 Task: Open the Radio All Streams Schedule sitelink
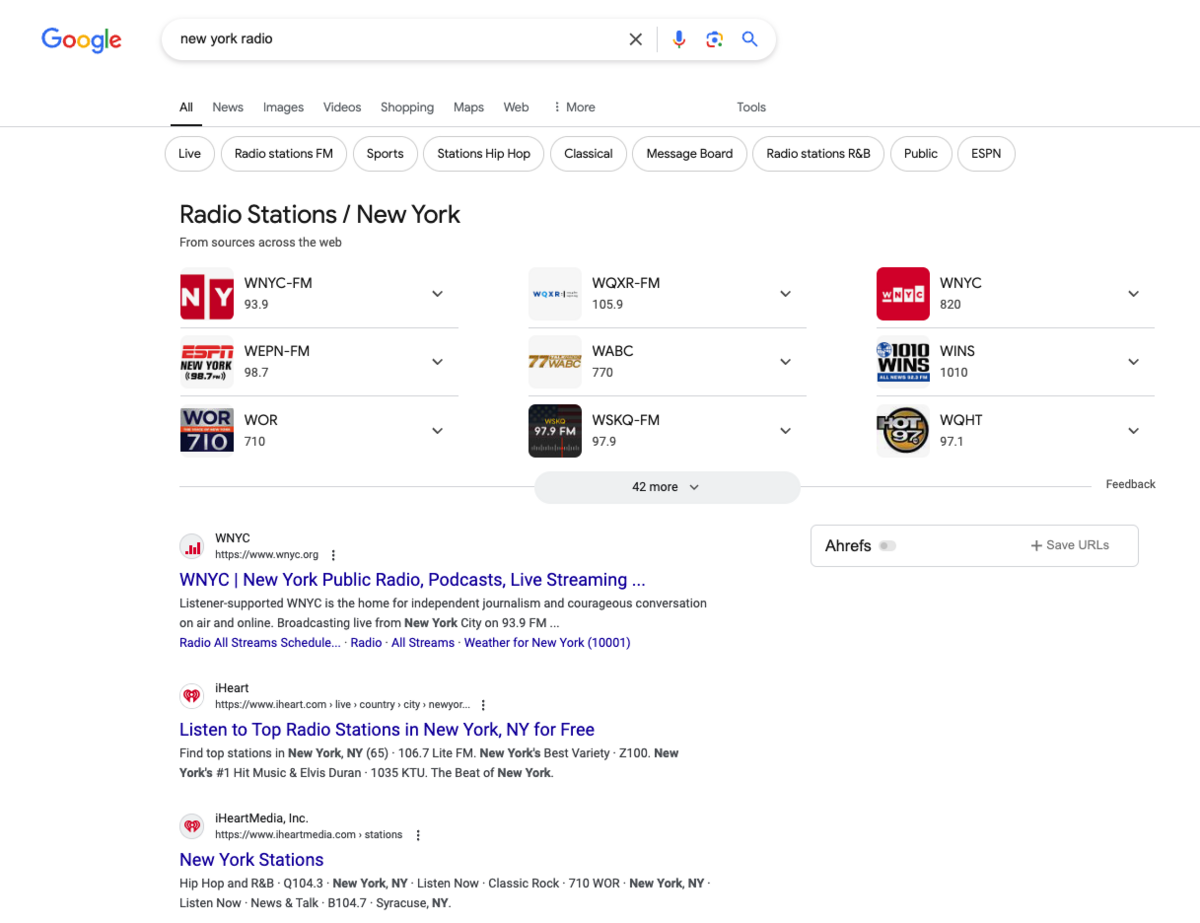pos(260,643)
